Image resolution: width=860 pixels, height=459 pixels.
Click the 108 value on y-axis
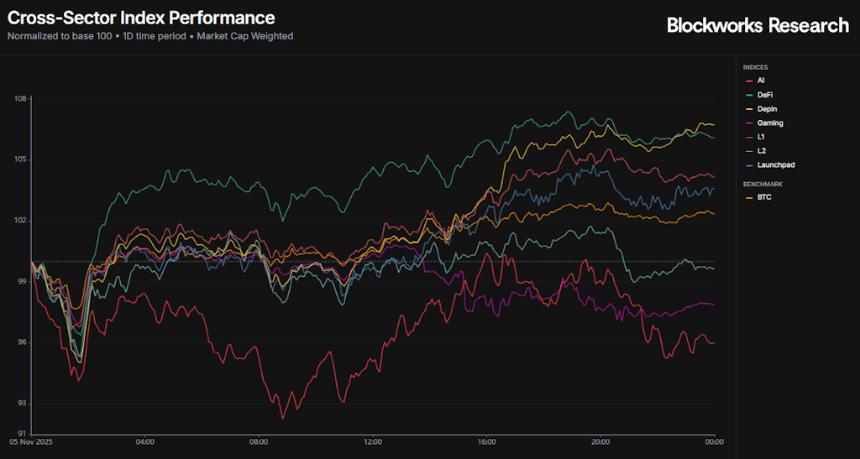(x=20, y=99)
